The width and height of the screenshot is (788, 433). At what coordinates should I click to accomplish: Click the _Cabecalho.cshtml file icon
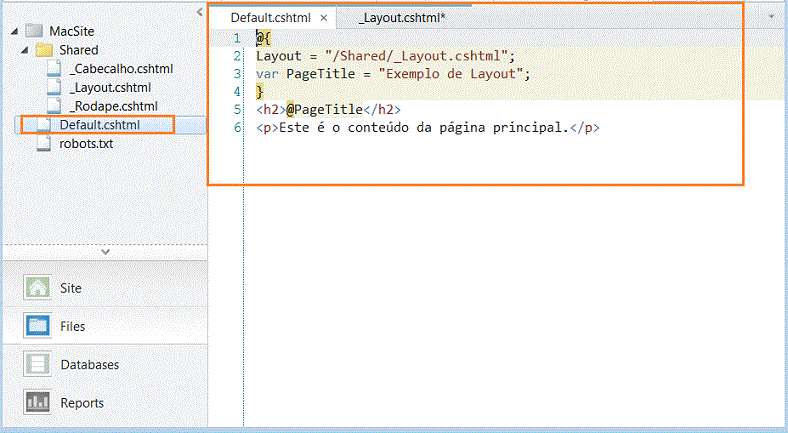tap(54, 68)
